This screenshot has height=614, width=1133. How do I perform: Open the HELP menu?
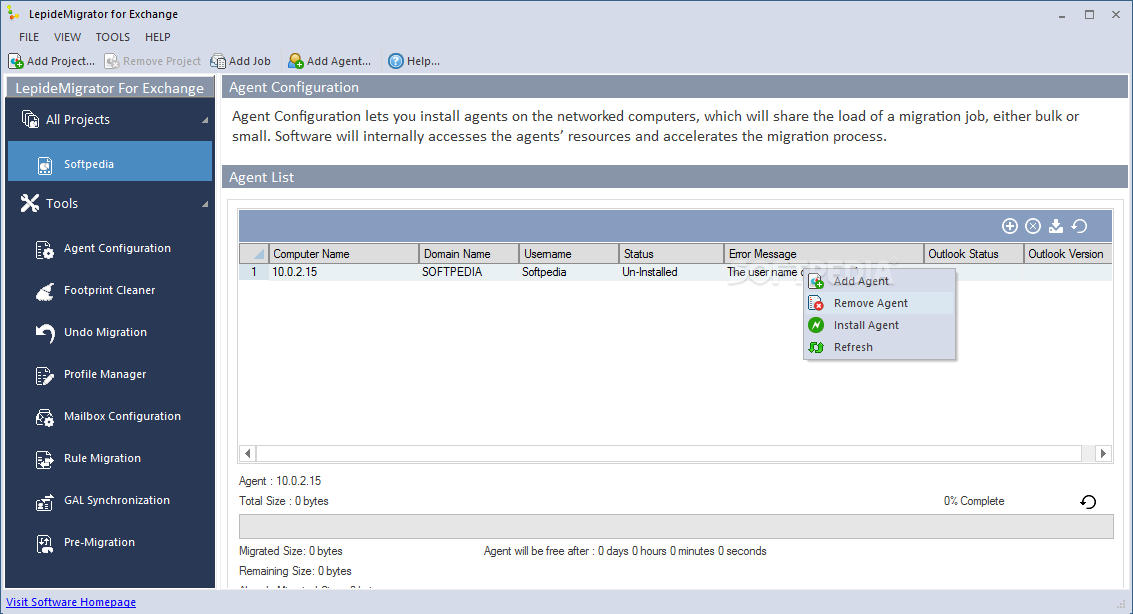point(158,37)
